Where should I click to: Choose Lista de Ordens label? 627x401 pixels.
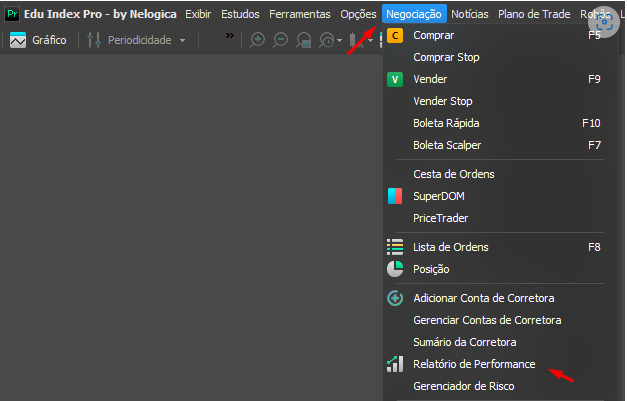[451, 247]
